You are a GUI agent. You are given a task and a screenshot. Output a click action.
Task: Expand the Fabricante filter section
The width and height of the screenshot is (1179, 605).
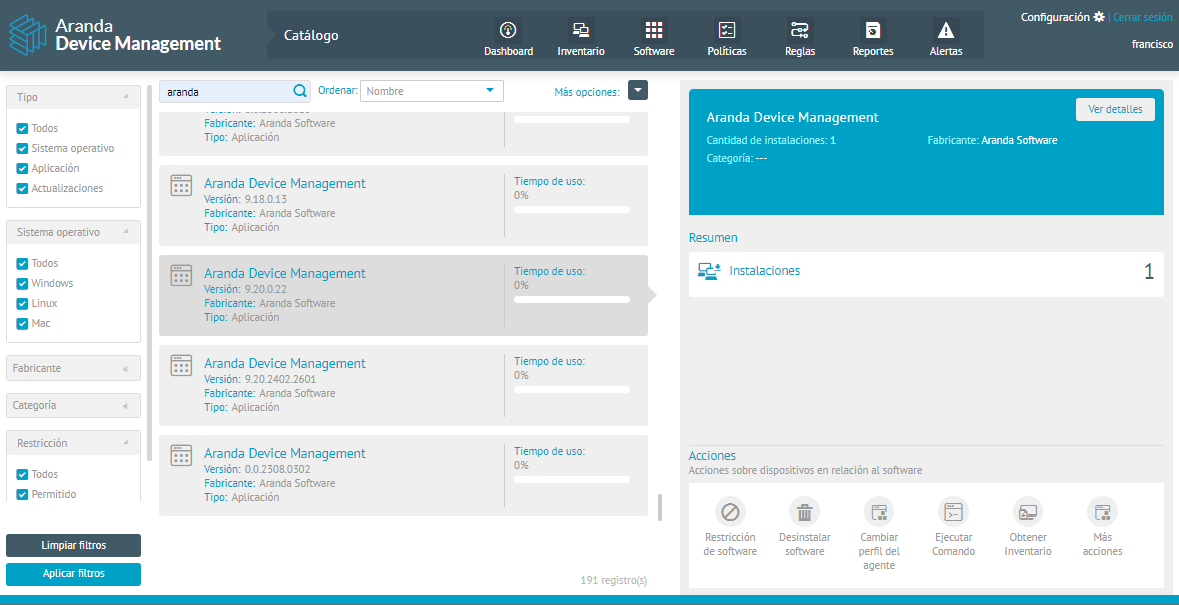tap(73, 368)
